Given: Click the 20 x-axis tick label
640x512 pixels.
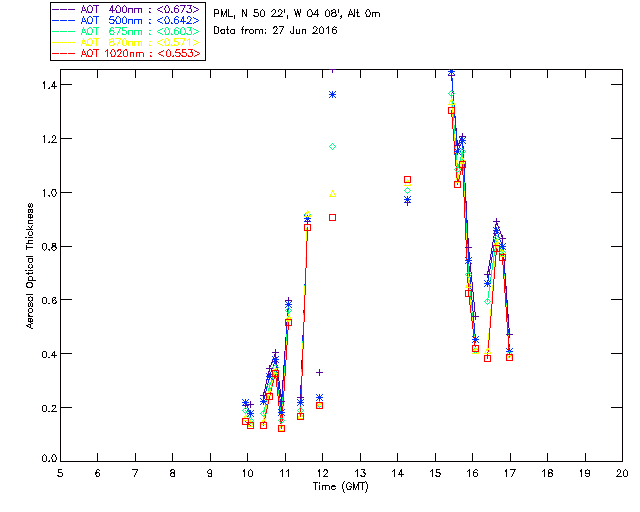Looking at the screenshot, I should coord(622,472).
